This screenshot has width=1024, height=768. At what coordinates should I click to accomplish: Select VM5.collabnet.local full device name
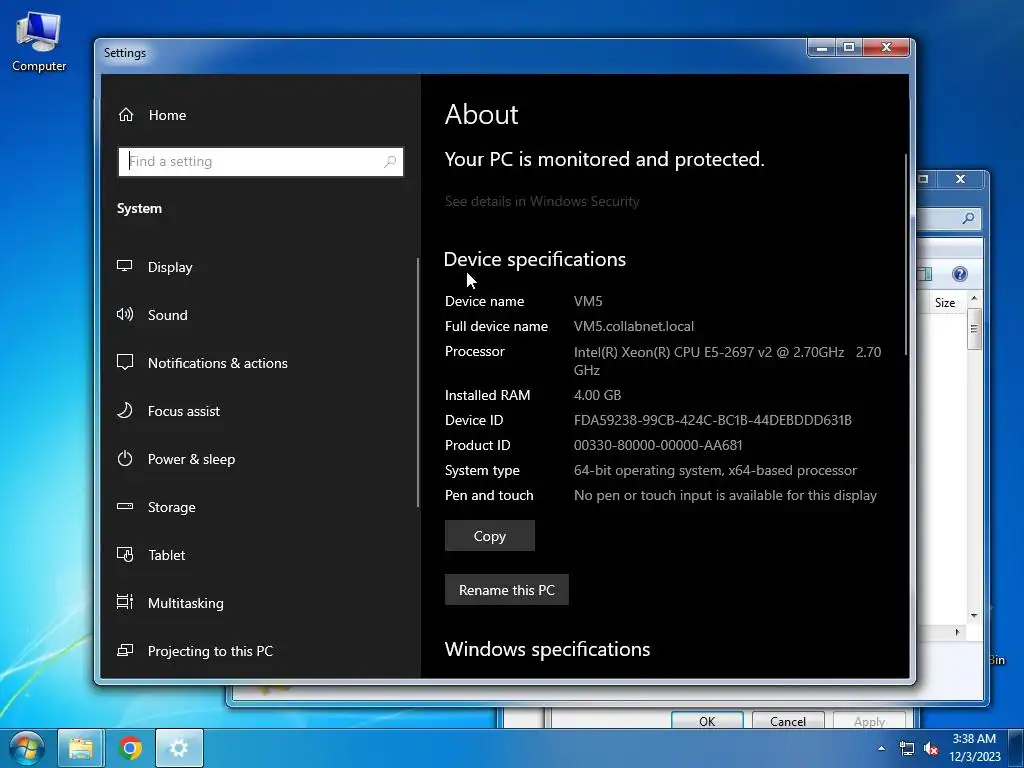click(633, 326)
